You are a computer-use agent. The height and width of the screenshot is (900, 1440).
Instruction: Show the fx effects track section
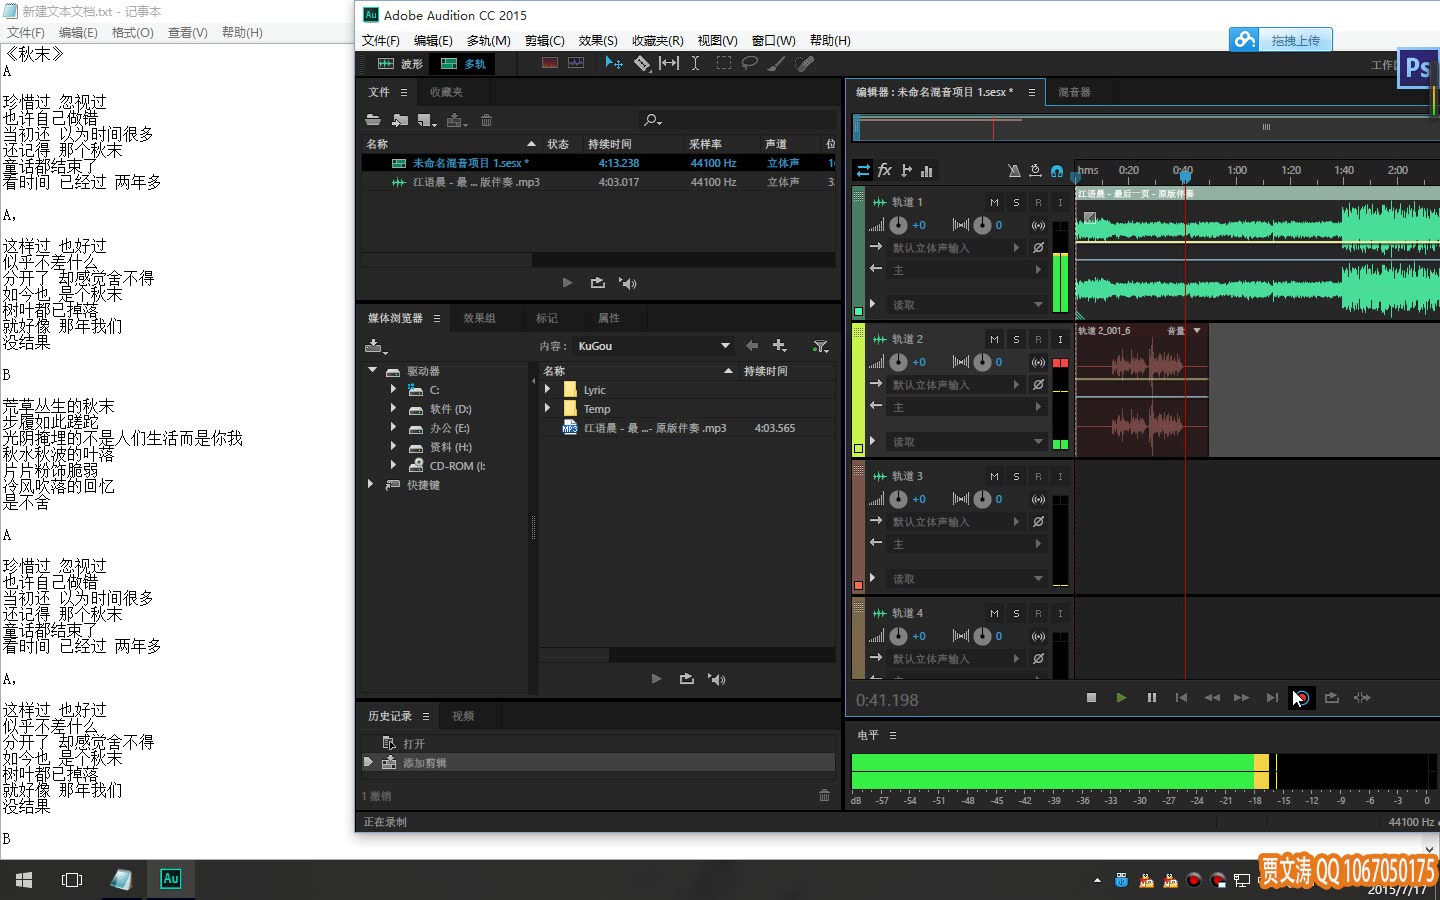pos(885,171)
